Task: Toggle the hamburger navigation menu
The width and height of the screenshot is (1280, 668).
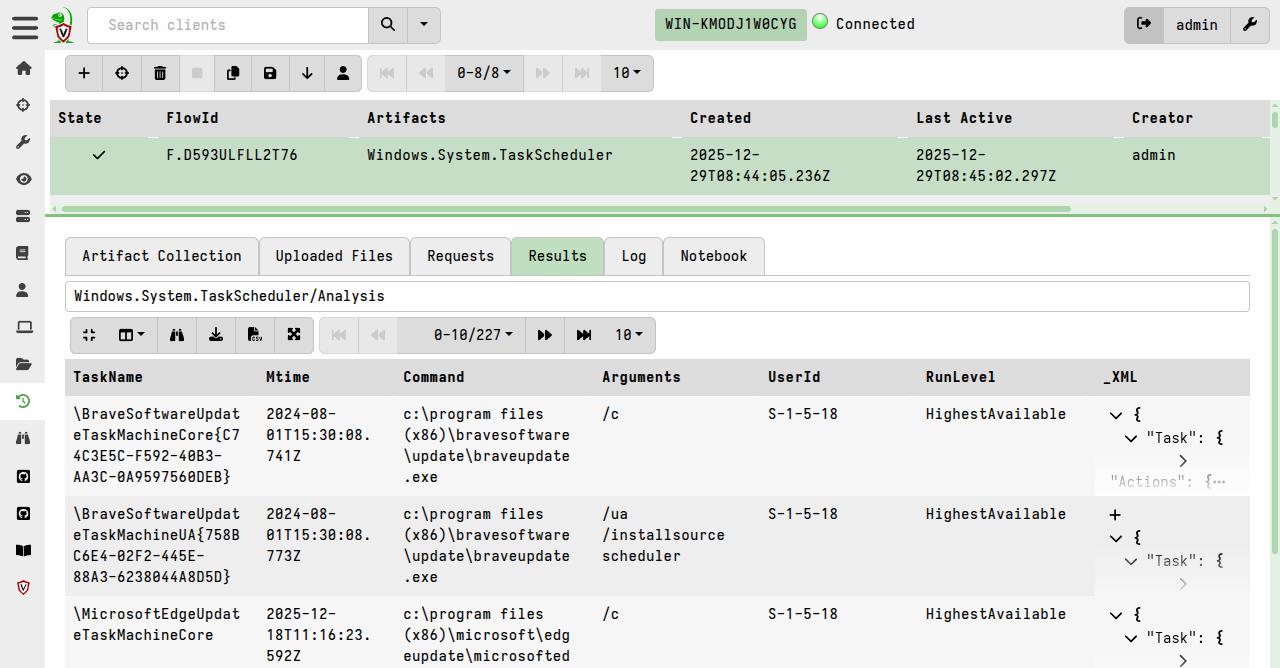Action: (x=25, y=26)
